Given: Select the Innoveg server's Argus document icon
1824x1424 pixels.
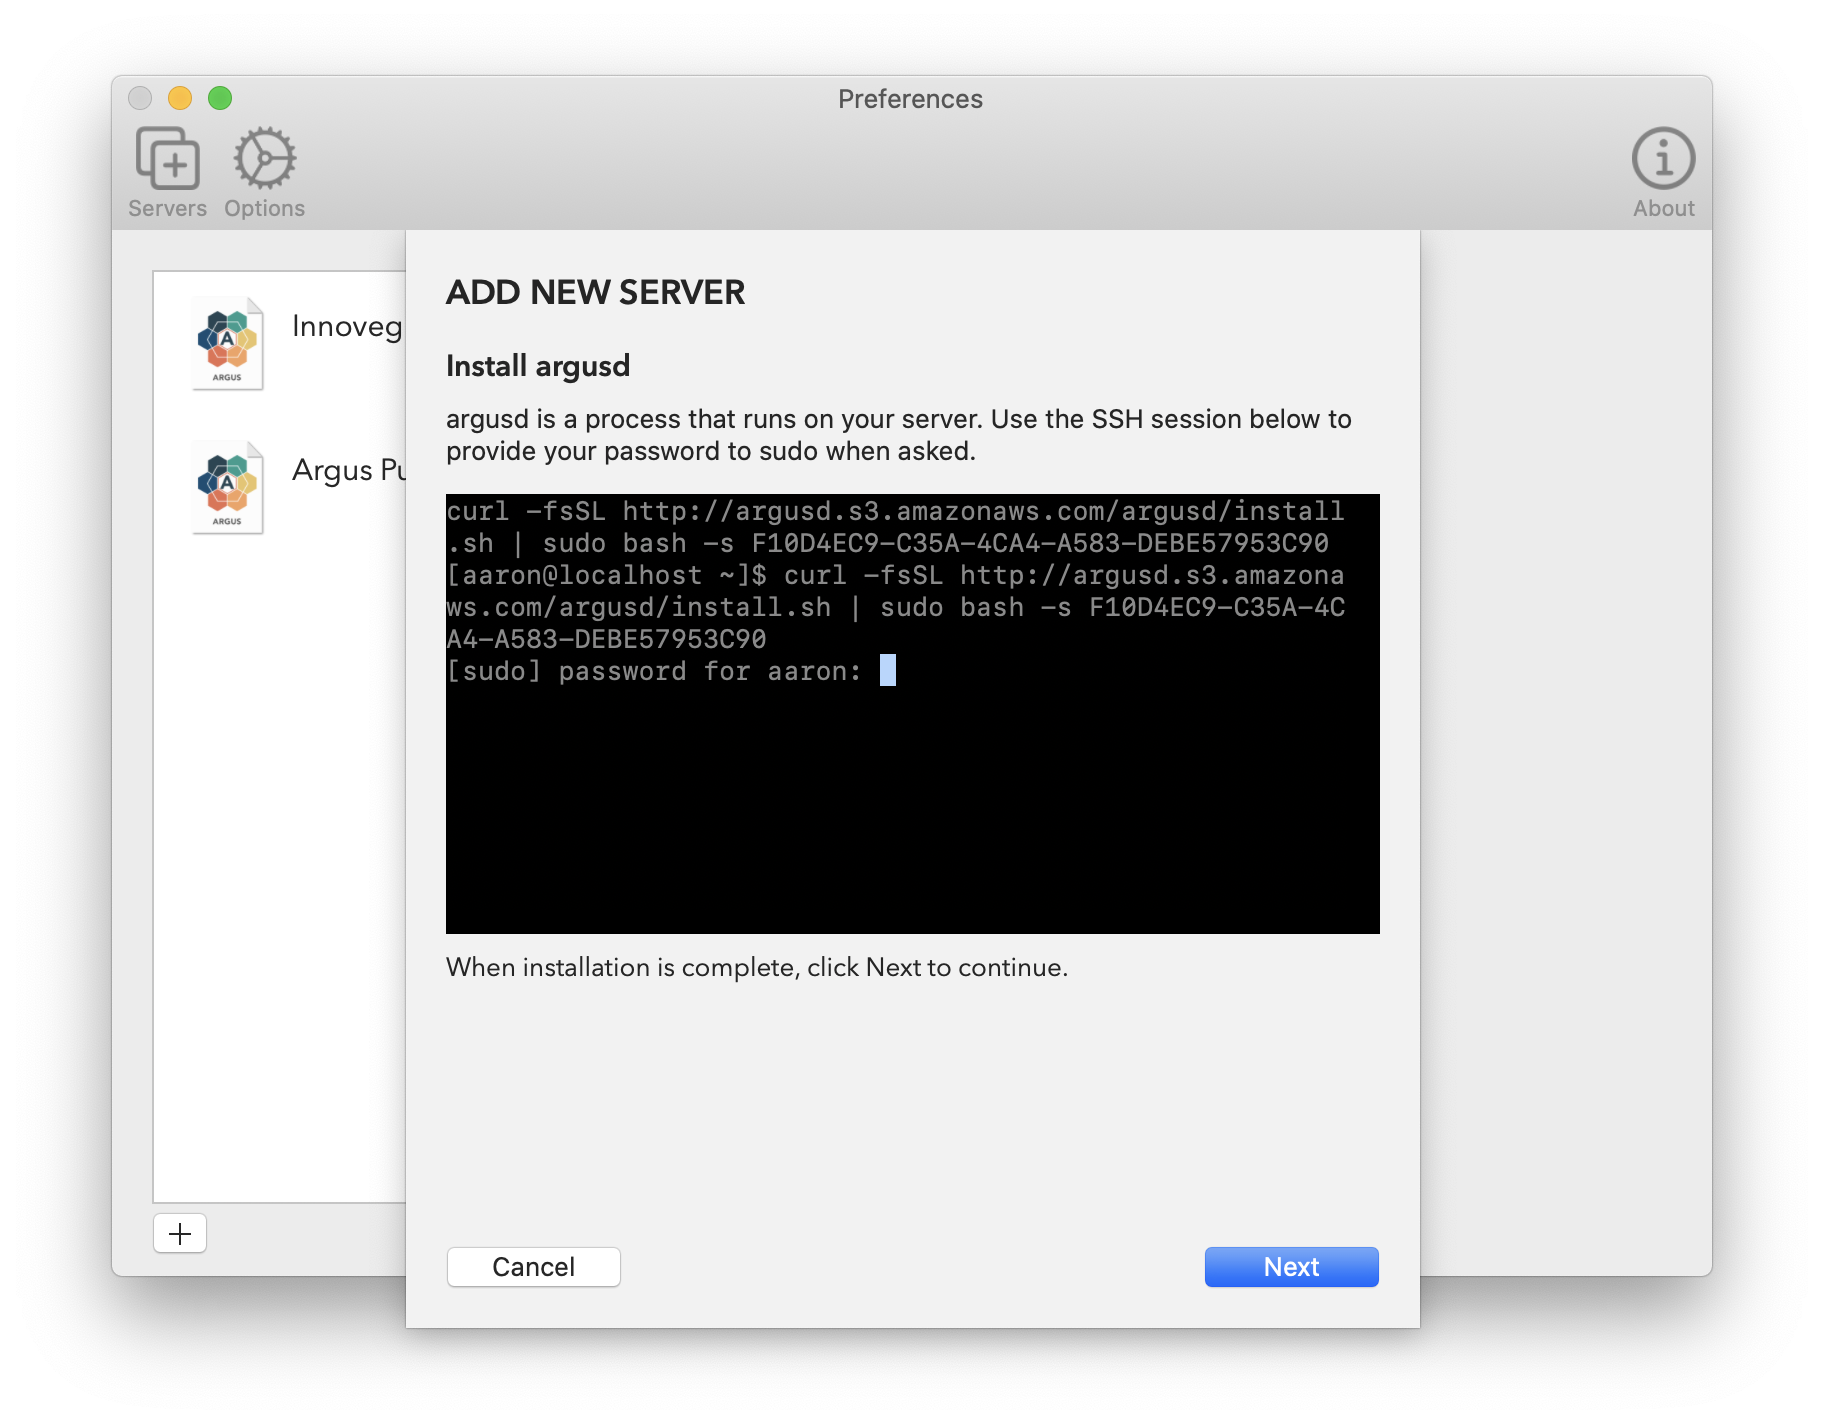Looking at the screenshot, I should 228,343.
